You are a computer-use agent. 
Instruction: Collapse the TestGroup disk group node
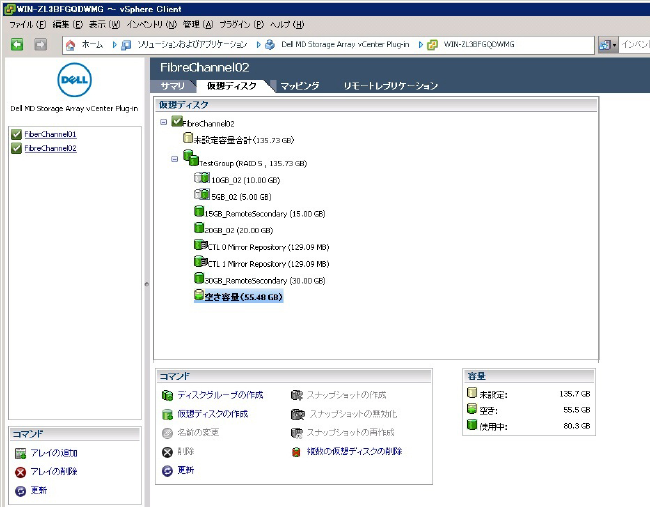(175, 159)
